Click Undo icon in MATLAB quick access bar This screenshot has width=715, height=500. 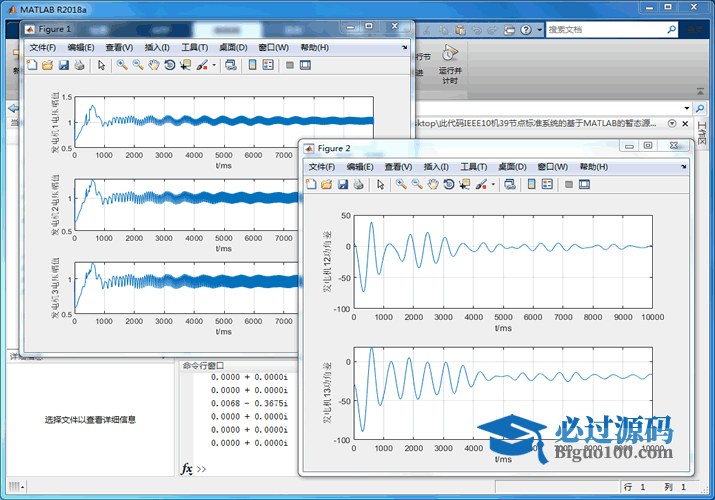pos(476,30)
